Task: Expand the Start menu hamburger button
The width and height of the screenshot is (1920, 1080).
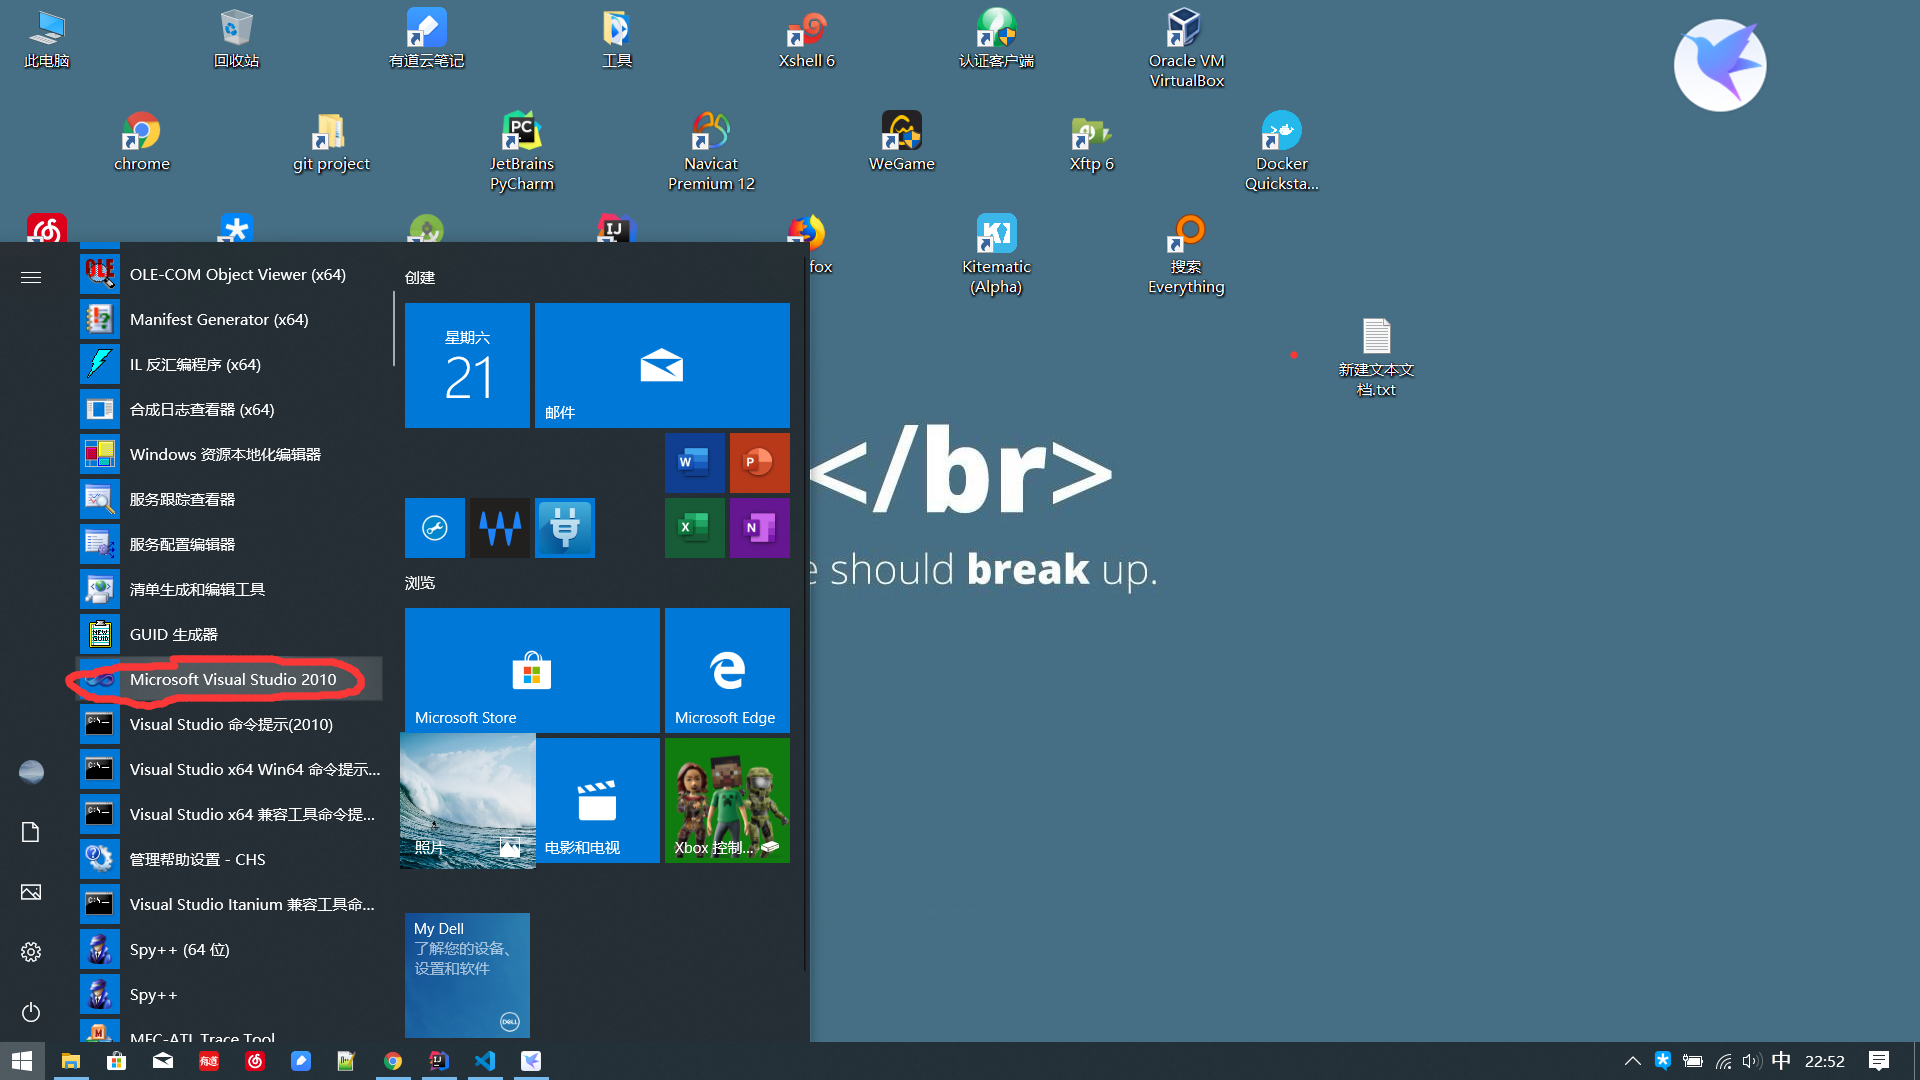Action: (x=31, y=277)
